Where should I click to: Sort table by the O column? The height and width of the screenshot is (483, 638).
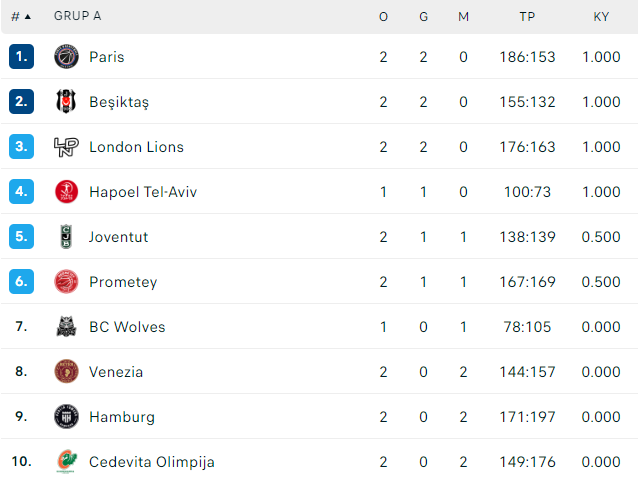tap(383, 17)
